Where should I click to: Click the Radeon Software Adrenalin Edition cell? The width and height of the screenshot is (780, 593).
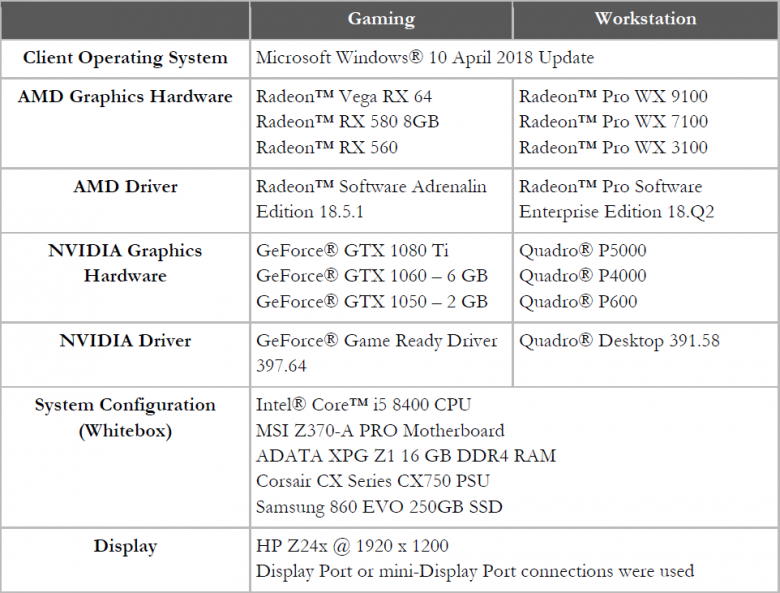click(371, 199)
